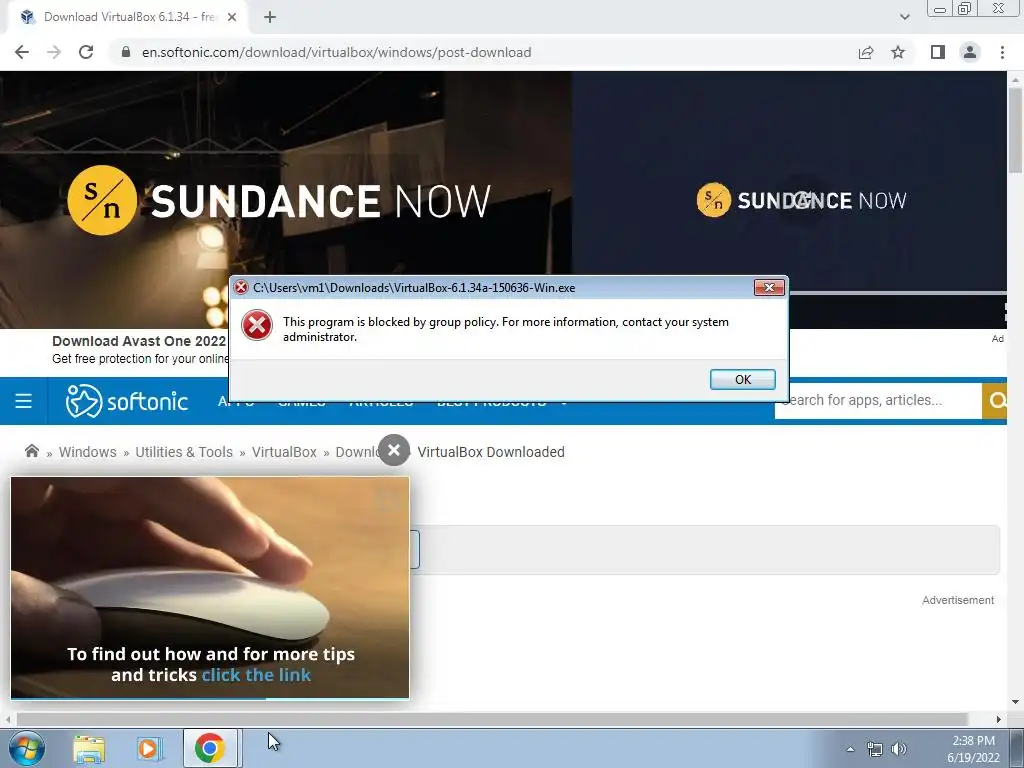Open Utilities & Tools breadcrumb link
1024x768 pixels.
(184, 452)
